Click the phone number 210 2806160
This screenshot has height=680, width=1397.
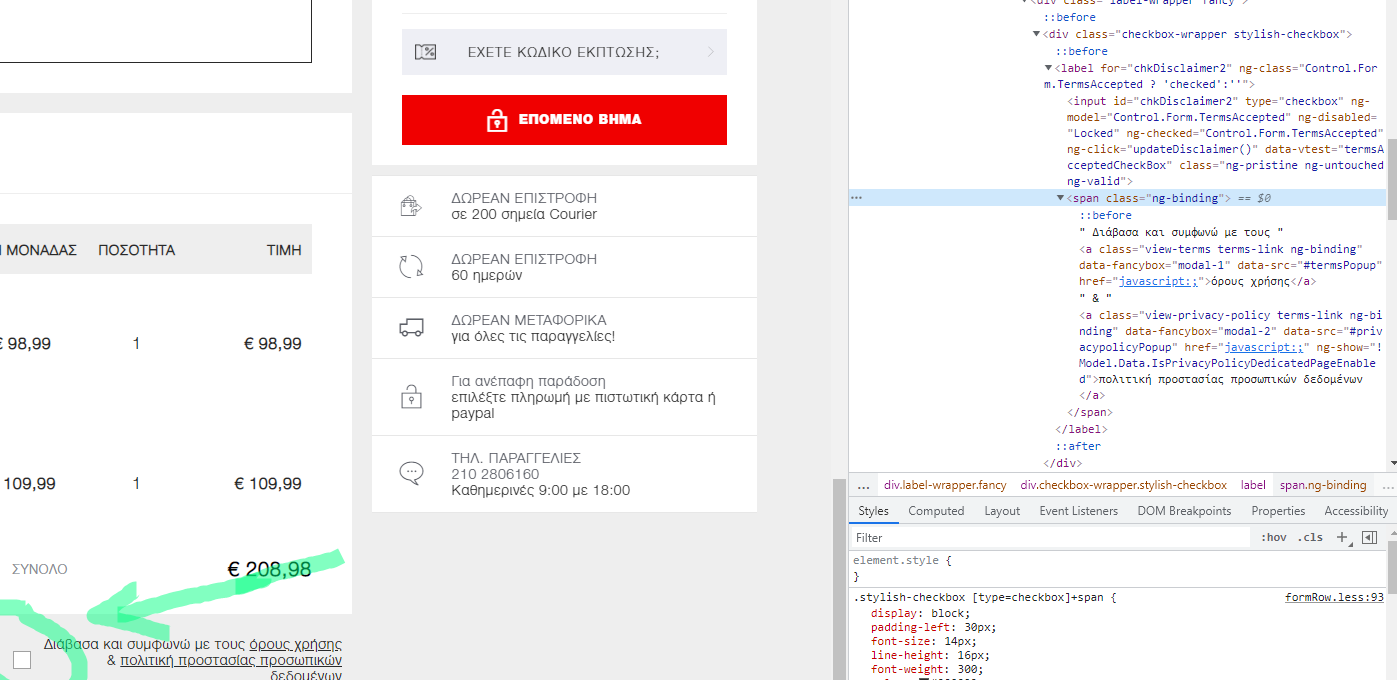[x=495, y=474]
